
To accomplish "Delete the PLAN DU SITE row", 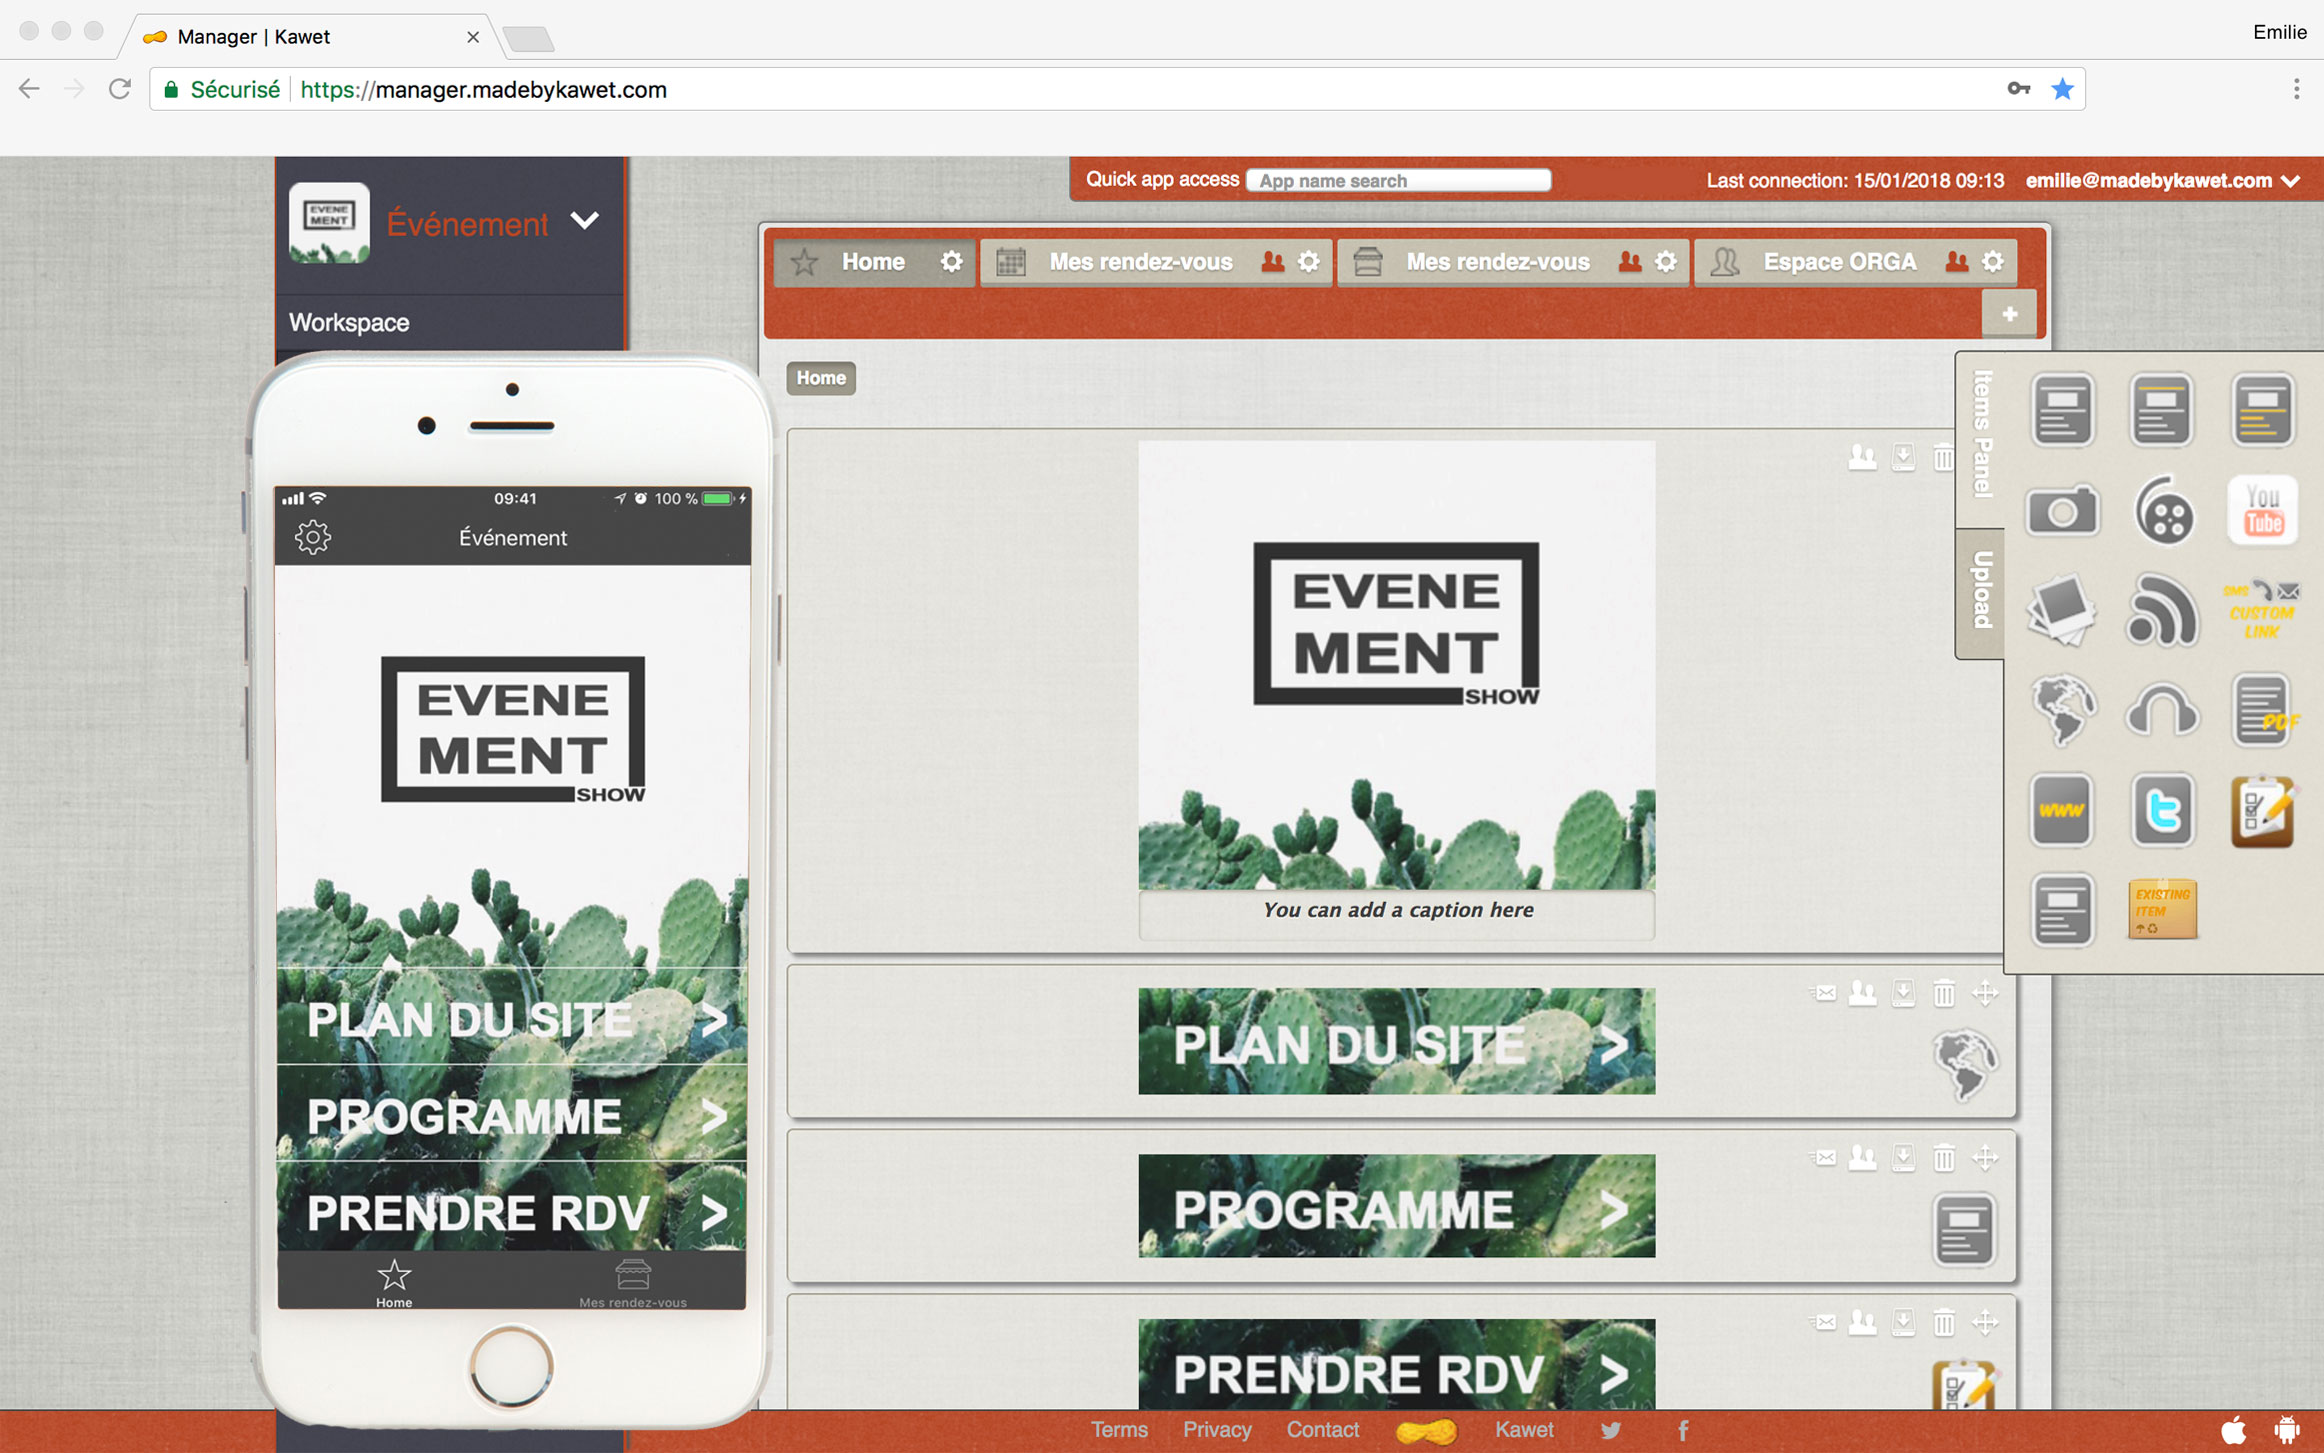I will click(x=1943, y=993).
